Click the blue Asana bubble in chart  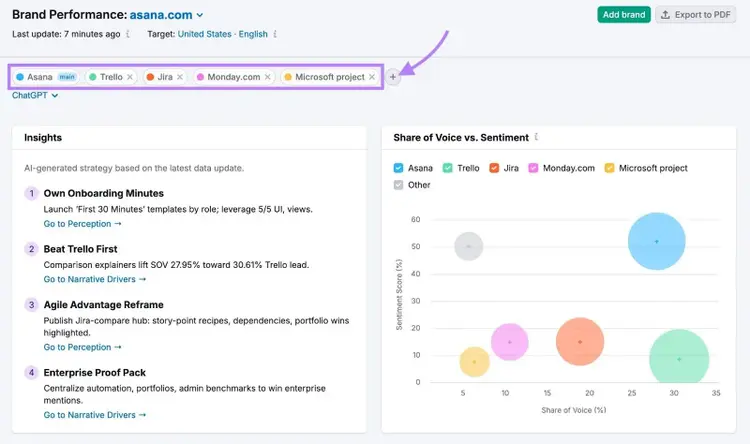click(x=656, y=241)
